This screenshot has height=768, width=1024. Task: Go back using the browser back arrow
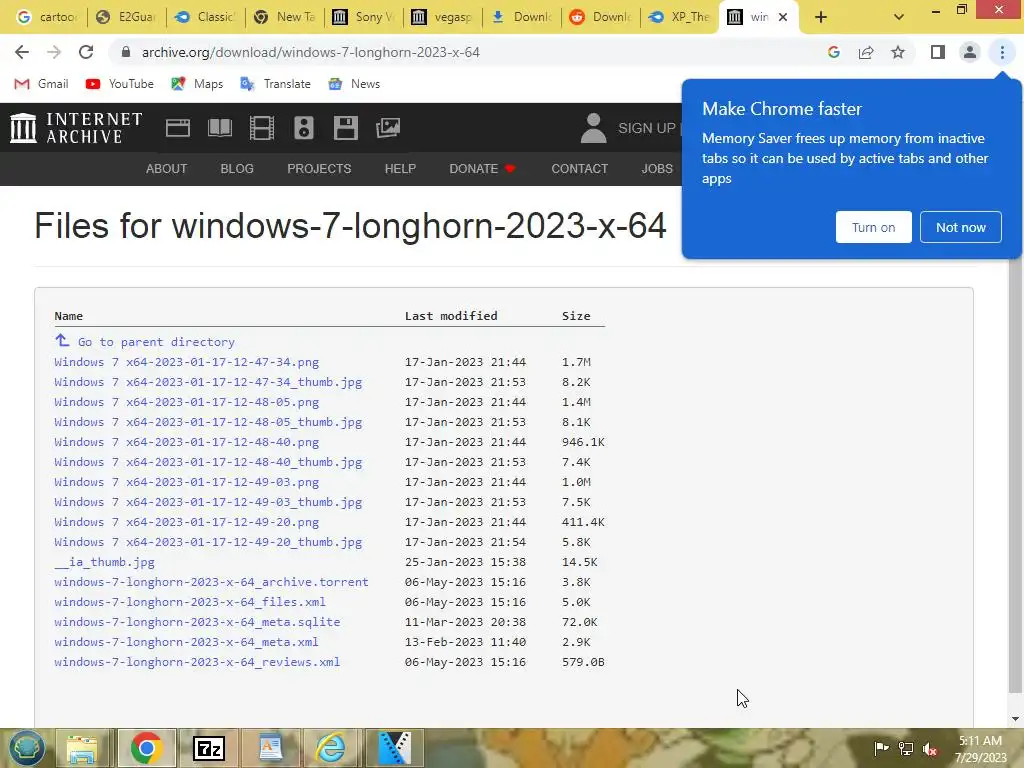(x=22, y=52)
